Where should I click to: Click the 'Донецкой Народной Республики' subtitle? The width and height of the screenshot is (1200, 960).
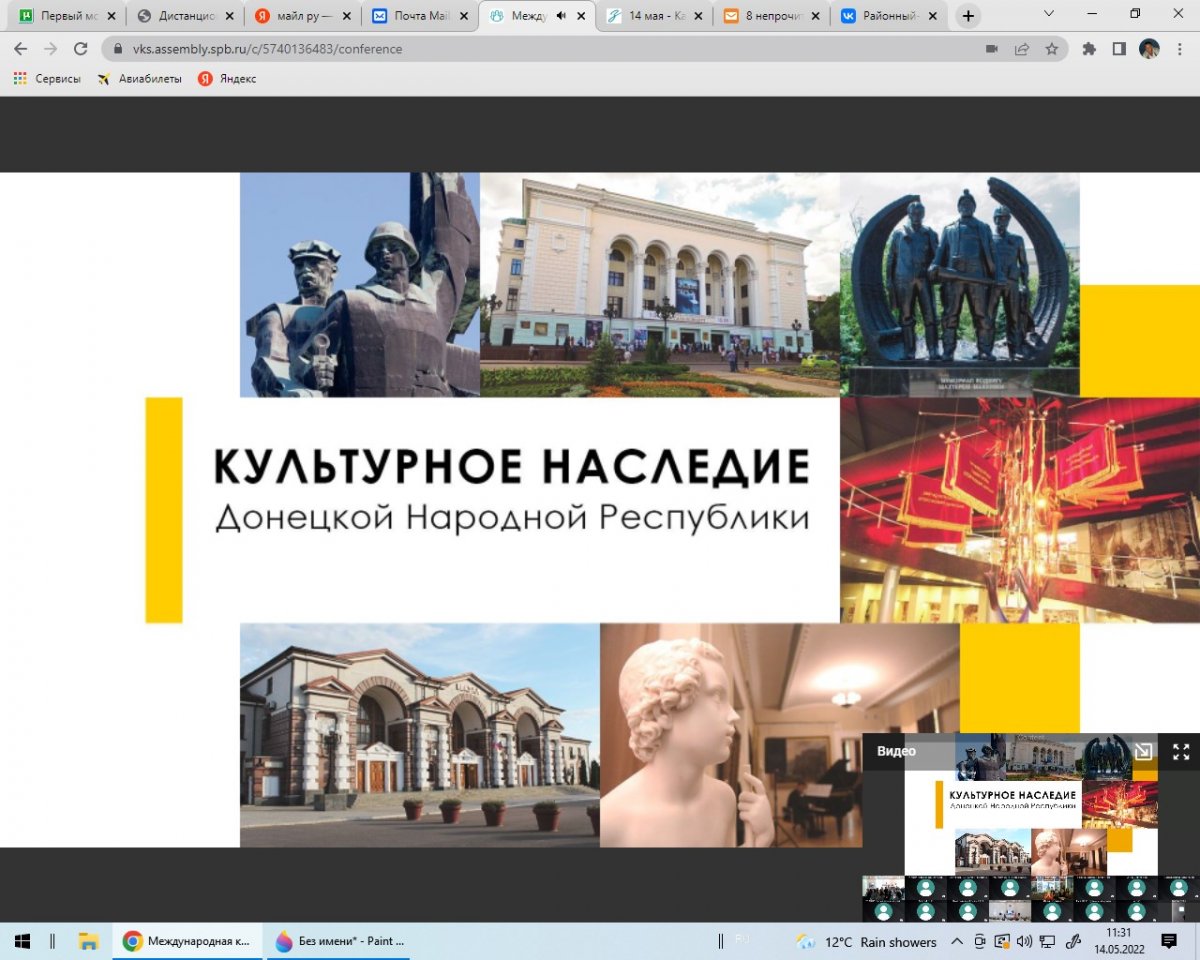click(511, 518)
